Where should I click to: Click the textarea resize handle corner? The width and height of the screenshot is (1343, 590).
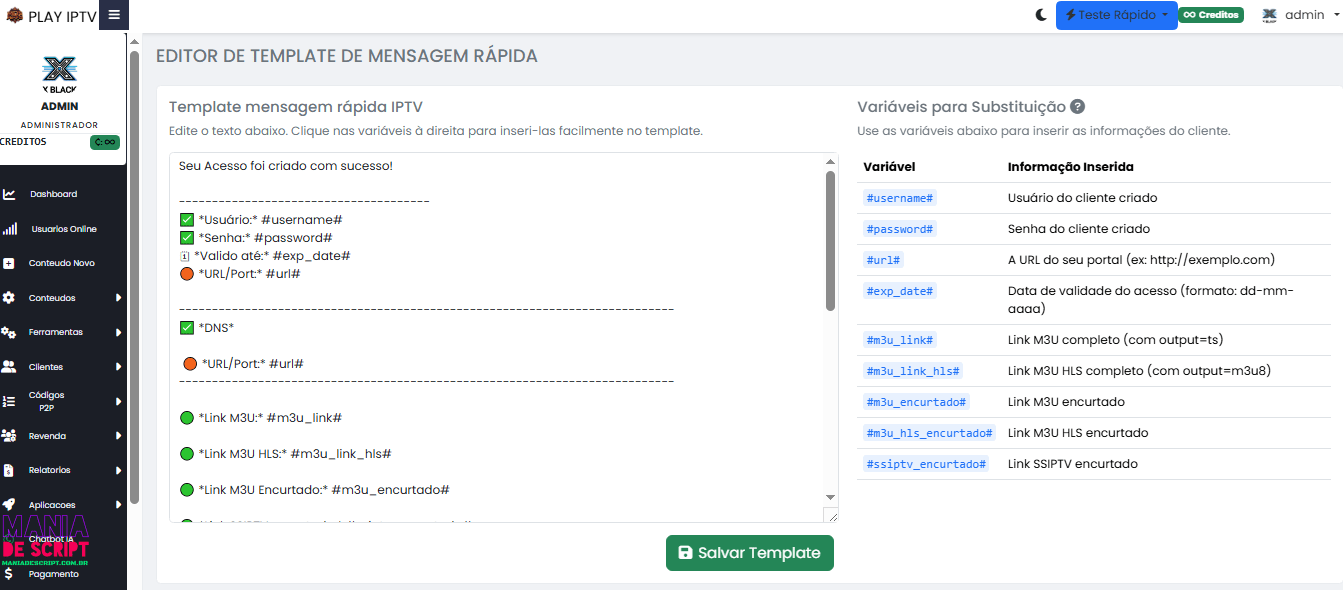tap(831, 514)
